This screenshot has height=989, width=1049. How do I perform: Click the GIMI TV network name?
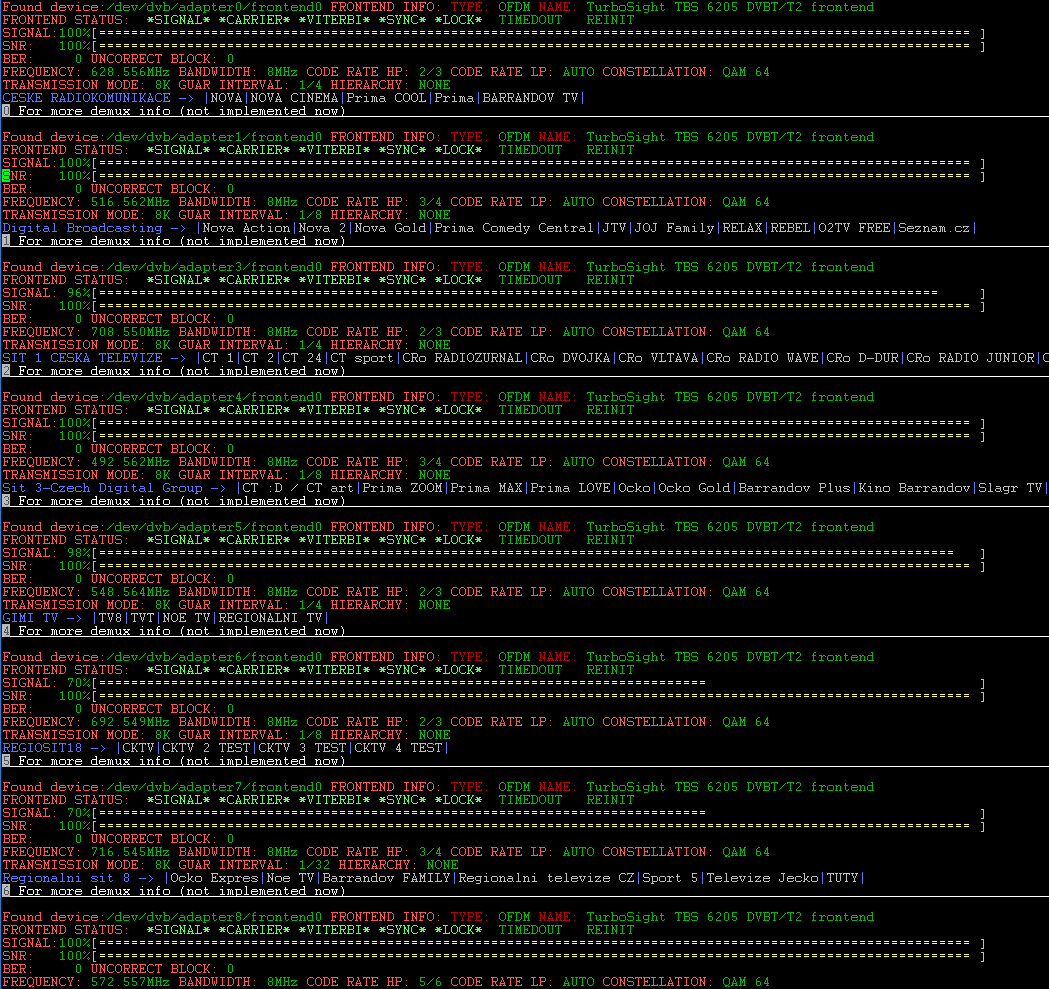(30, 618)
